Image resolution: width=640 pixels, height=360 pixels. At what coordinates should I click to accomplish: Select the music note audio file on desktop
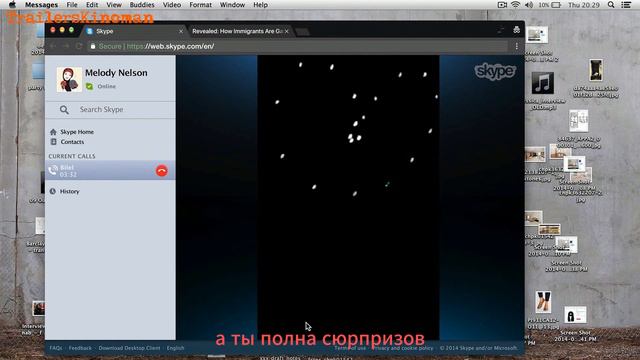click(542, 83)
